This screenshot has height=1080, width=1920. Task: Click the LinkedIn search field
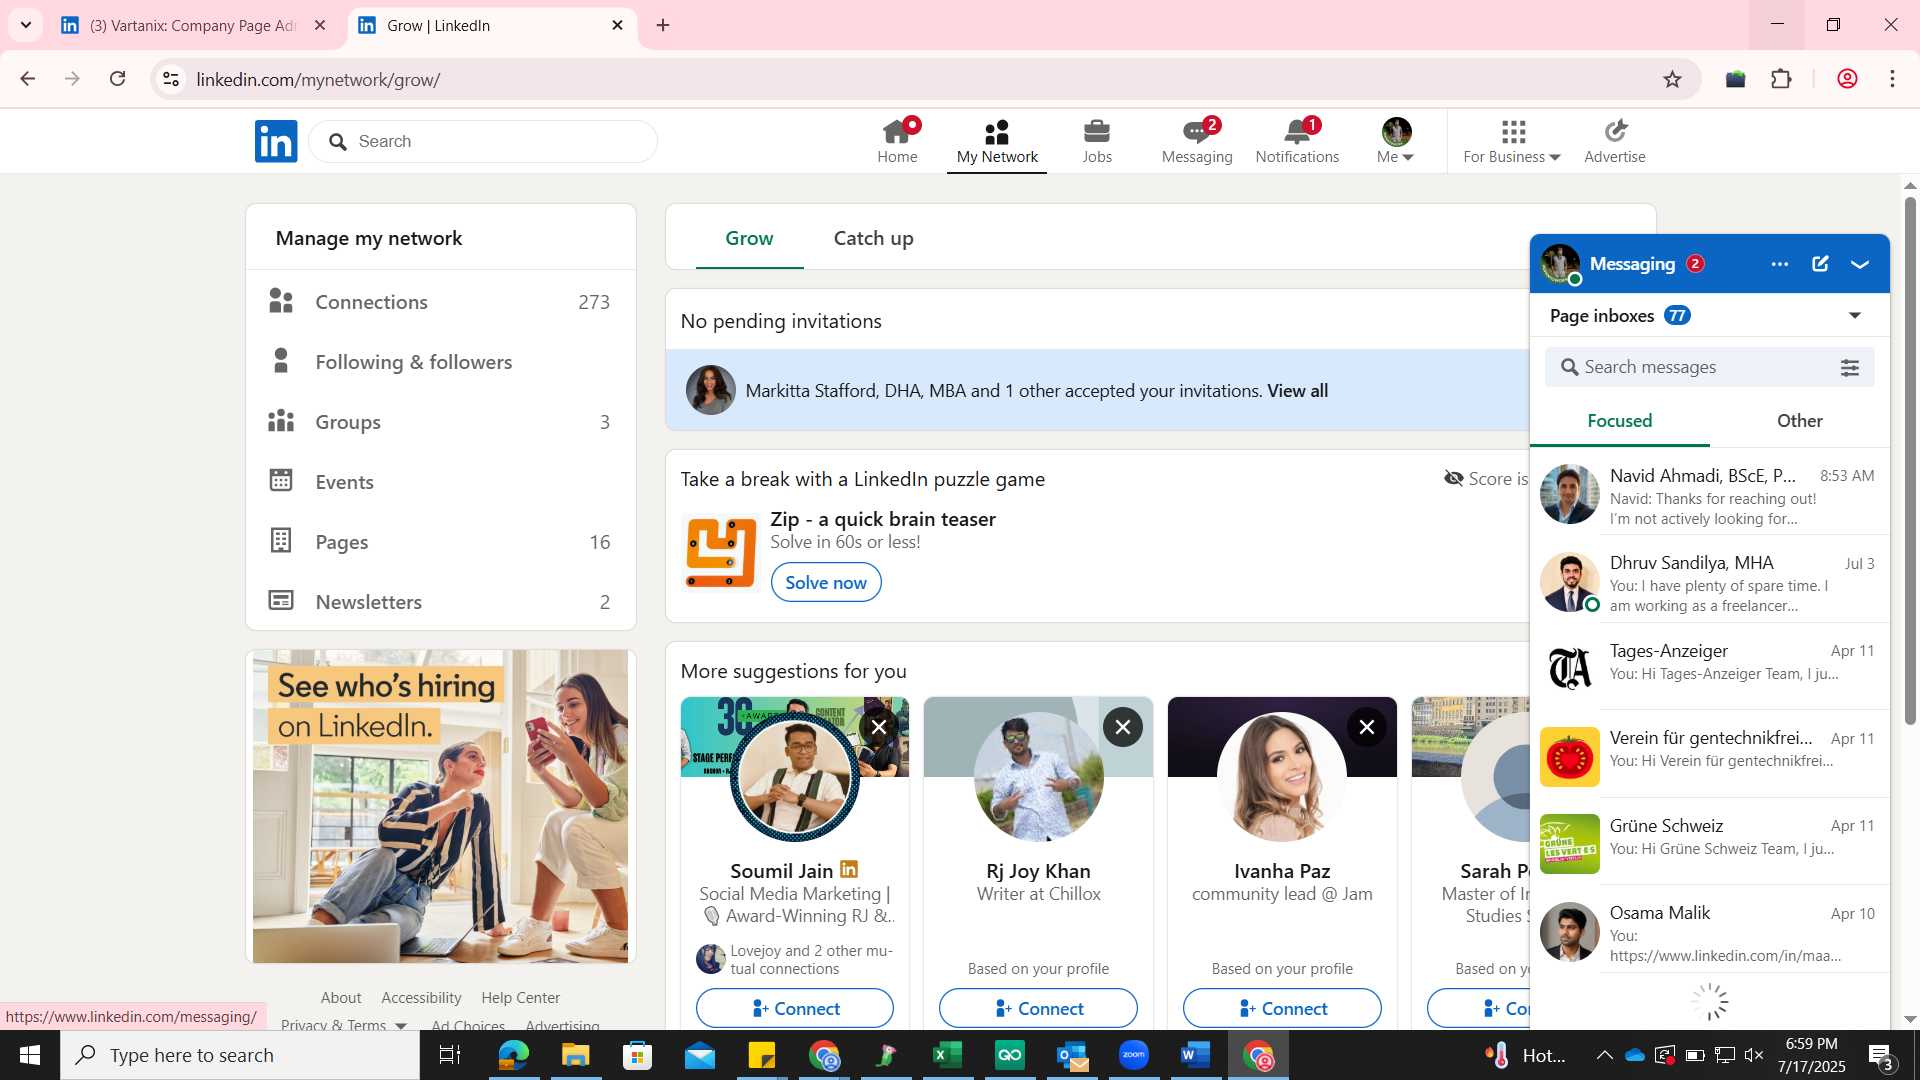(483, 141)
